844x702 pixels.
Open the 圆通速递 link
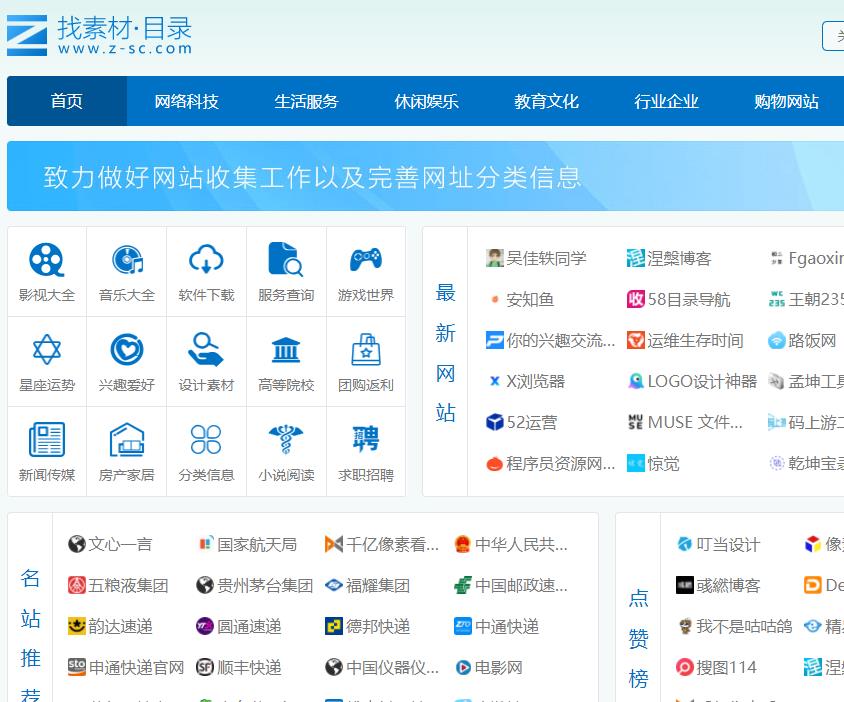point(249,626)
